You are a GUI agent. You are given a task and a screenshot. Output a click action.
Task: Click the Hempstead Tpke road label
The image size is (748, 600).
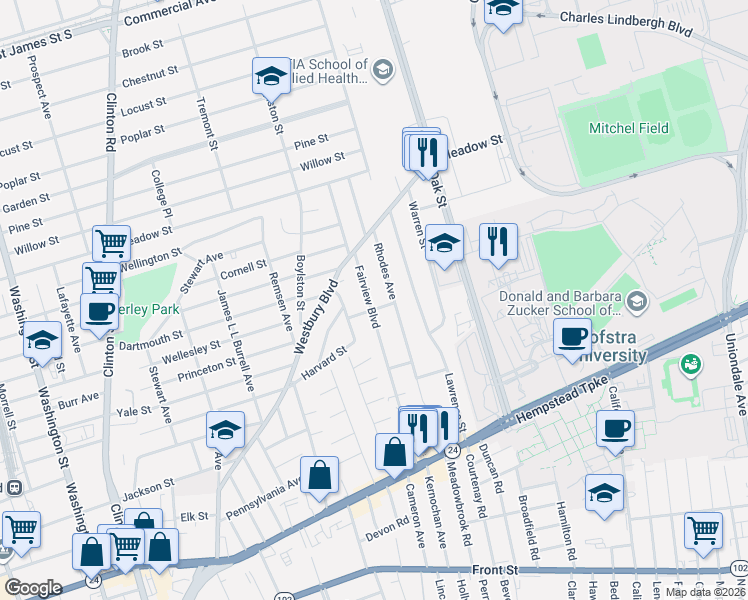pos(562,400)
